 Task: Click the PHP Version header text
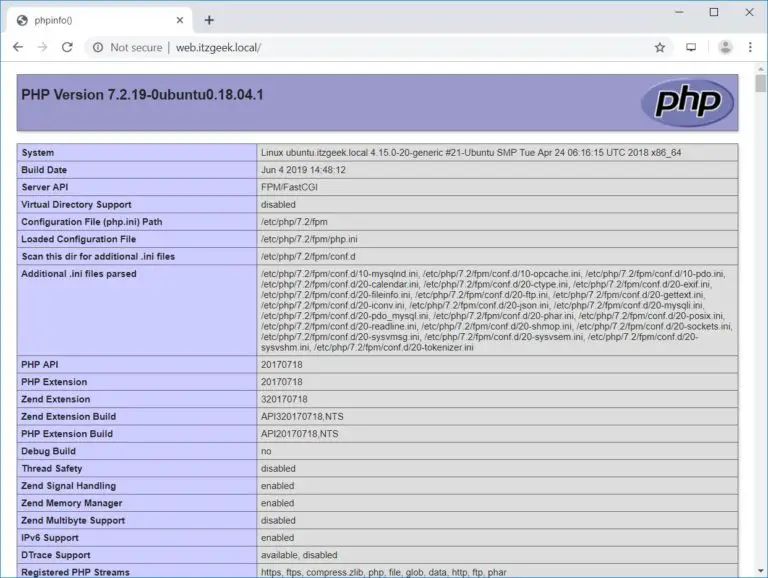pos(142,95)
